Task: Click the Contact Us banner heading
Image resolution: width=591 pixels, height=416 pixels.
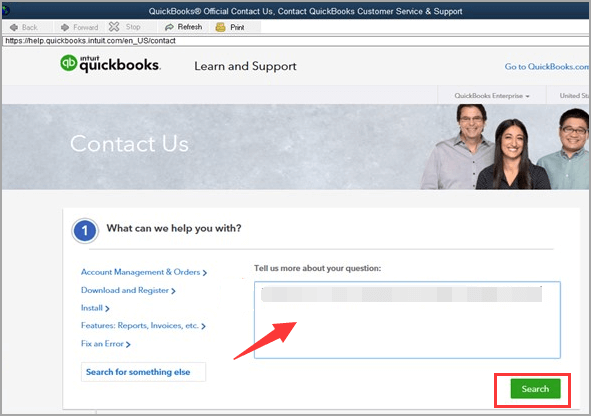Action: pos(129,144)
